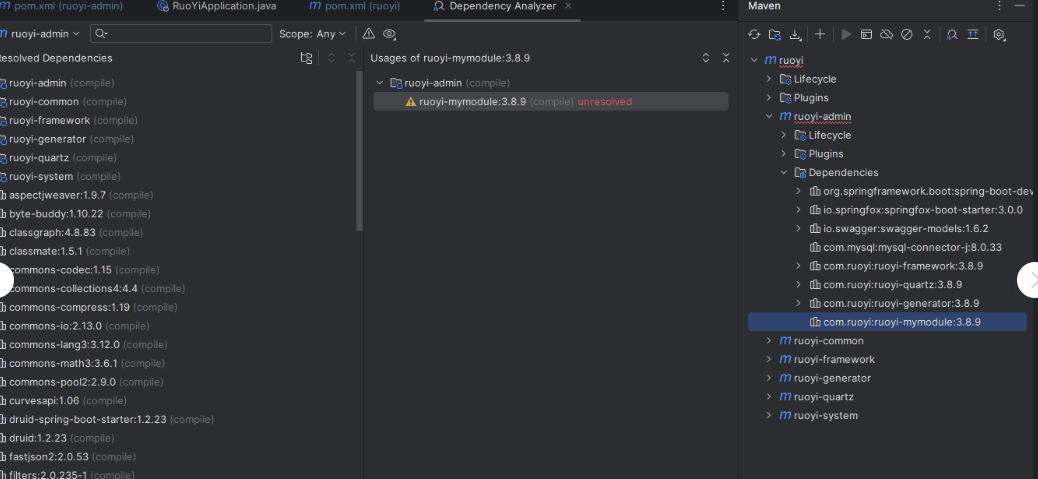Switch to RuoYiApplication.java tab
The height and width of the screenshot is (479, 1038).
pyautogui.click(x=216, y=6)
